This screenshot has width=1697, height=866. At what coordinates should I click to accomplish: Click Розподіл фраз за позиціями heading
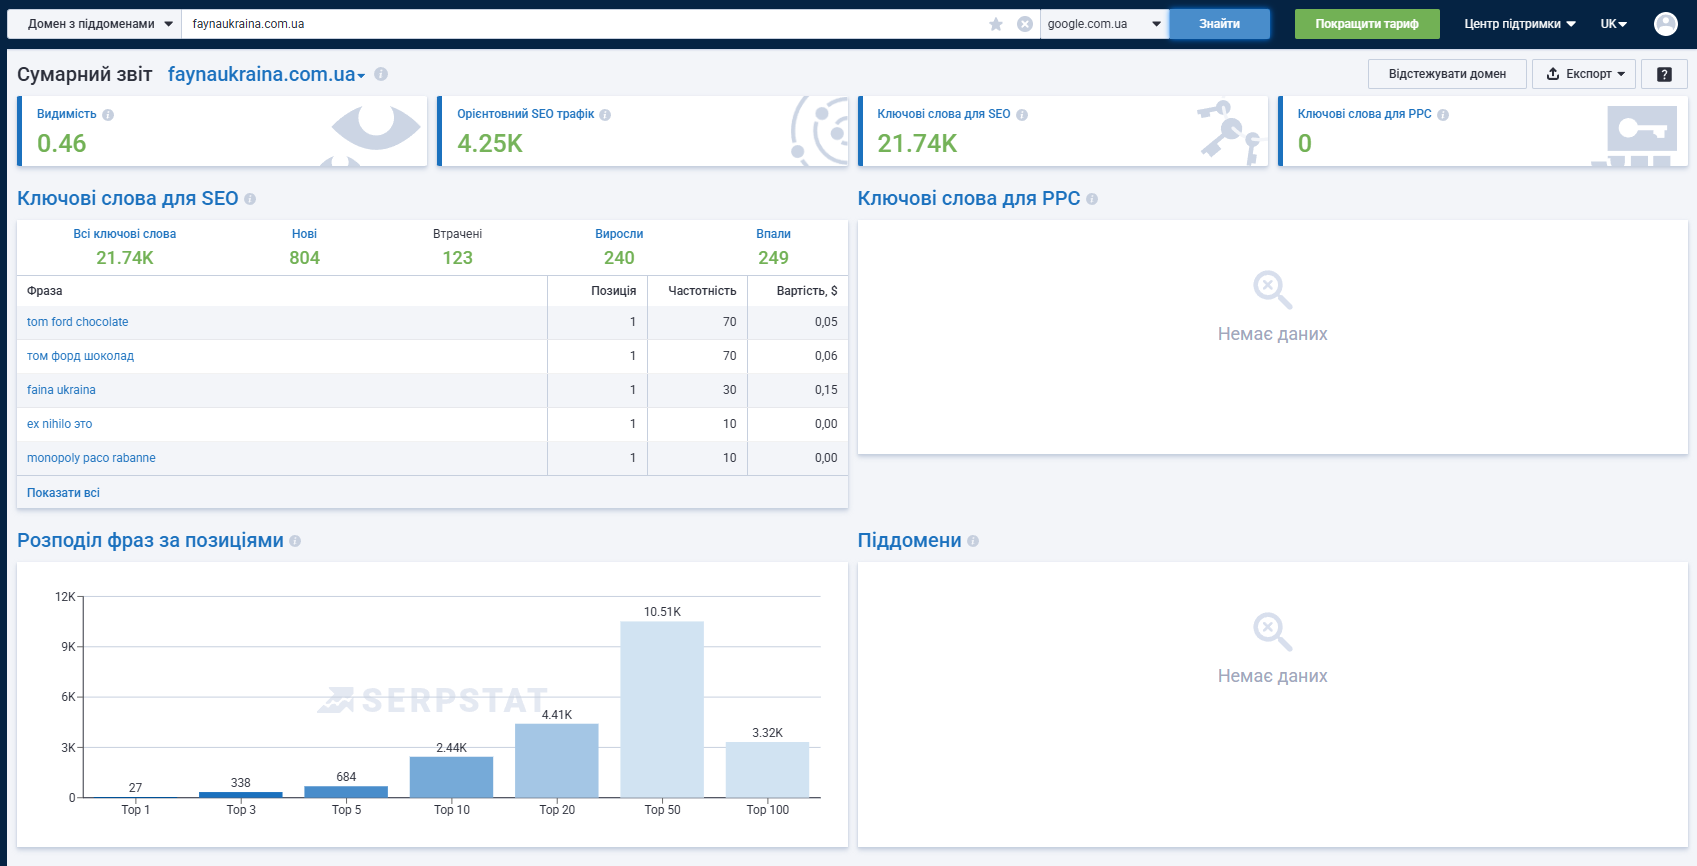(150, 540)
